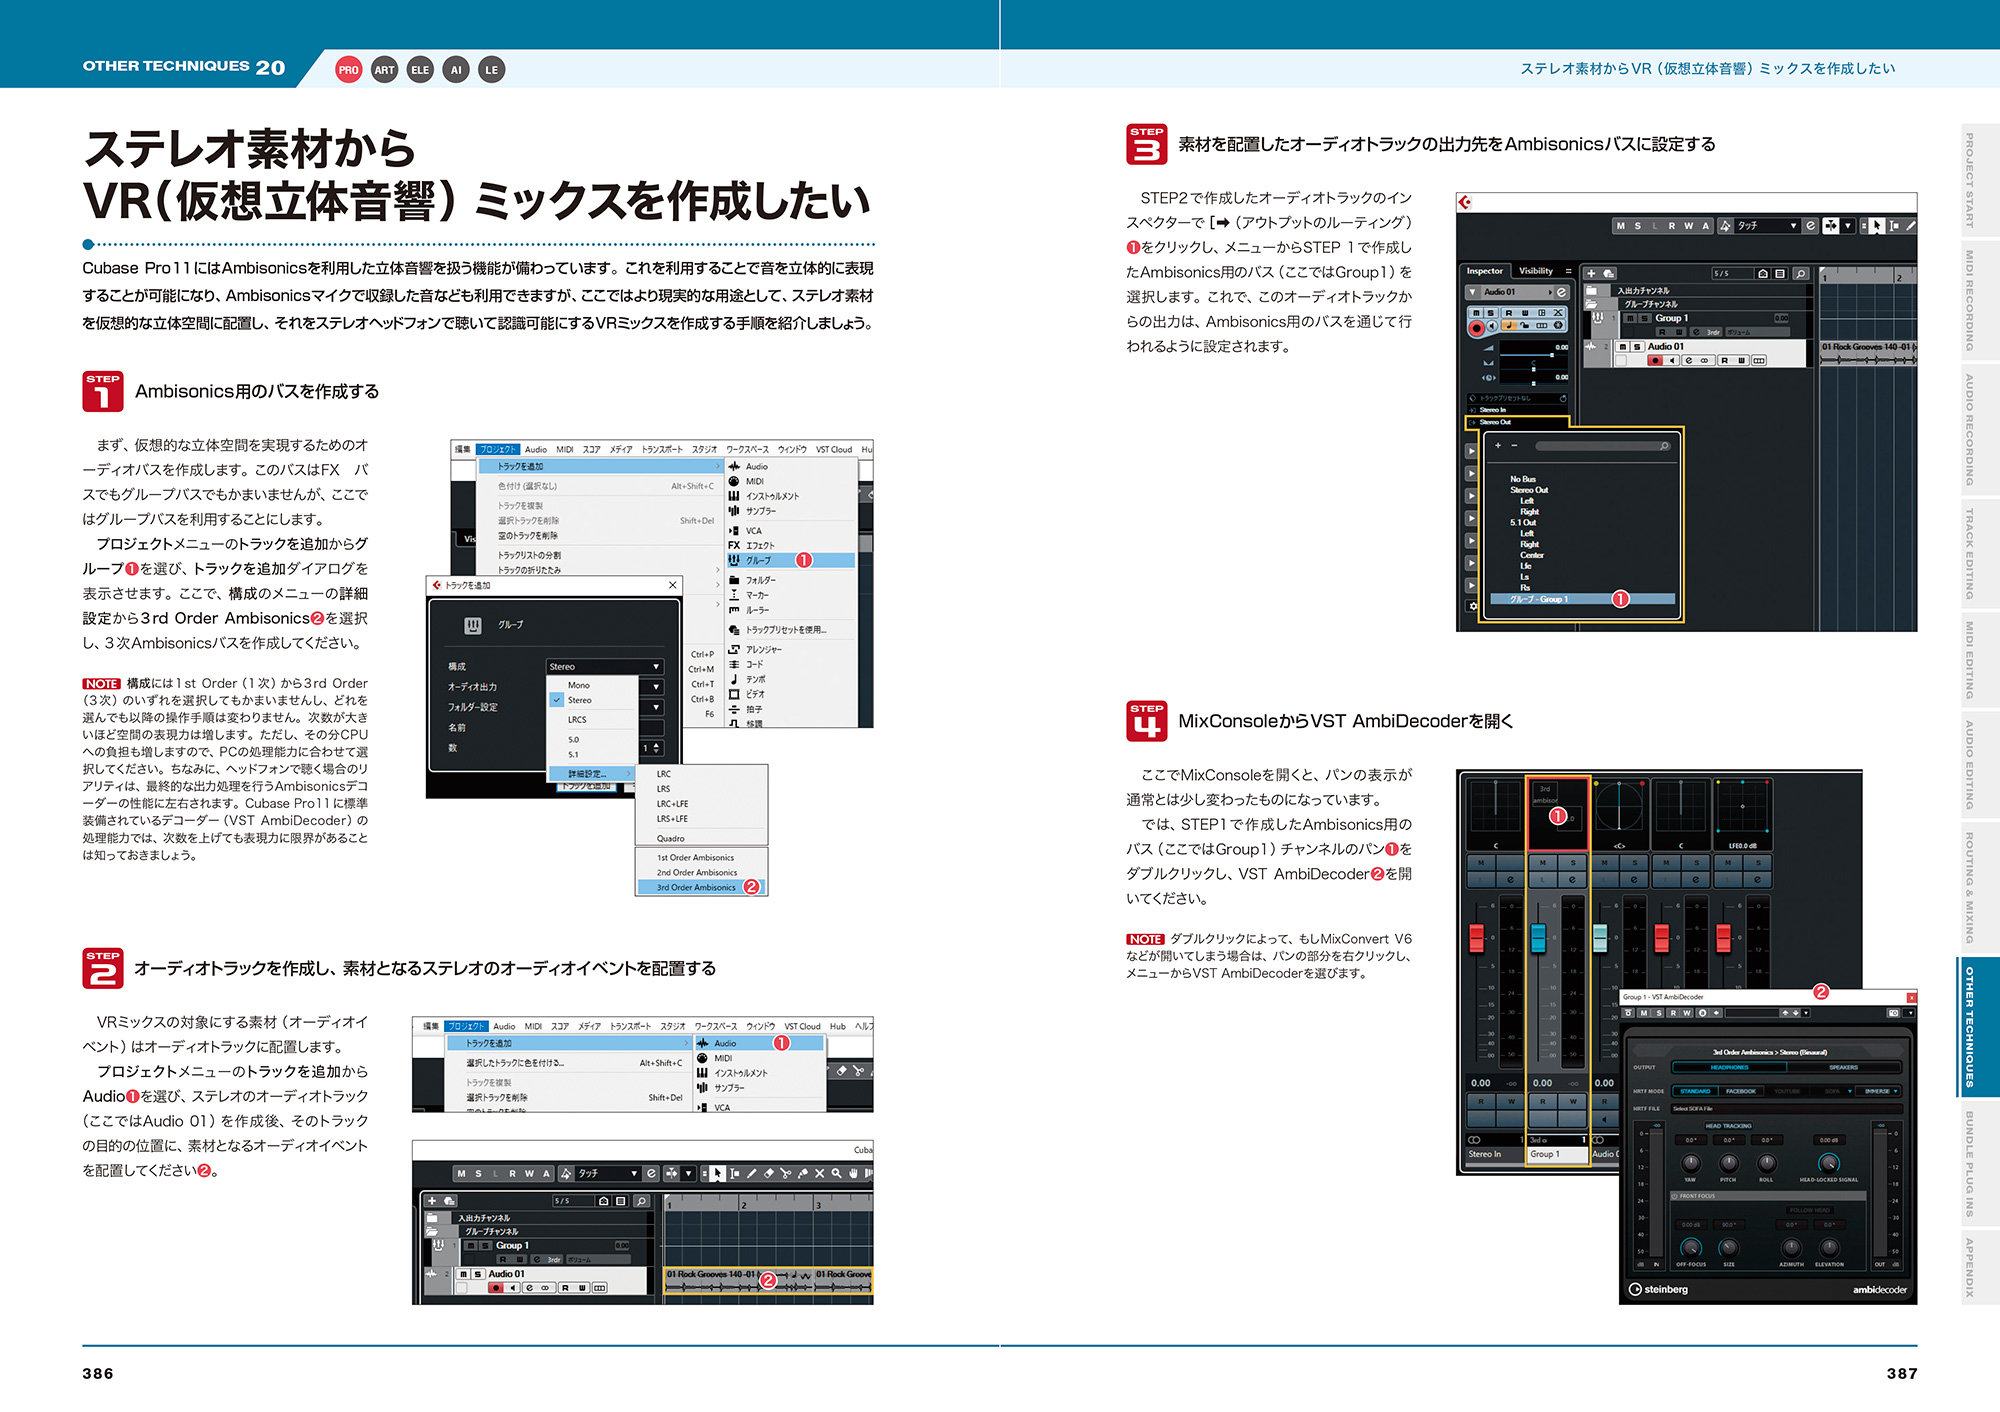This screenshot has height=1412, width=2000.
Task: Choose グループ in the Step 1 track submenu
Action: click(791, 560)
